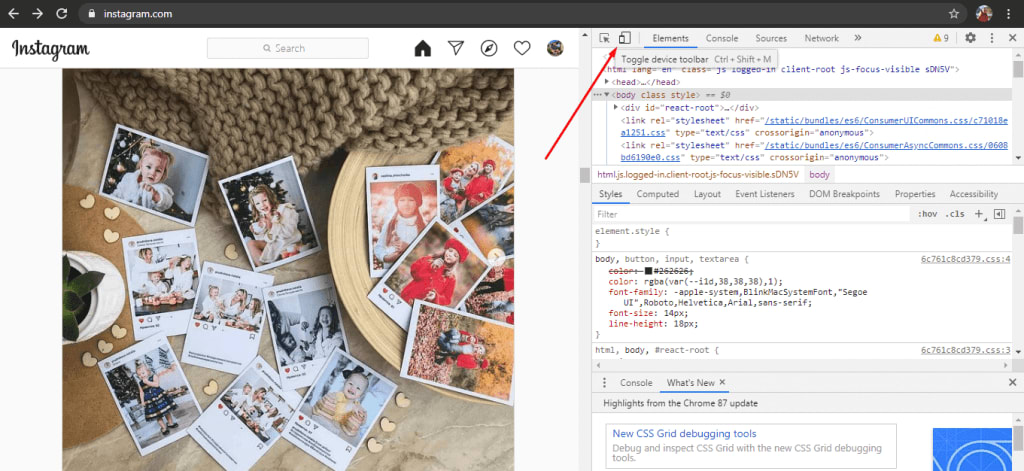Go to Instagram Home feed icon

tap(423, 48)
